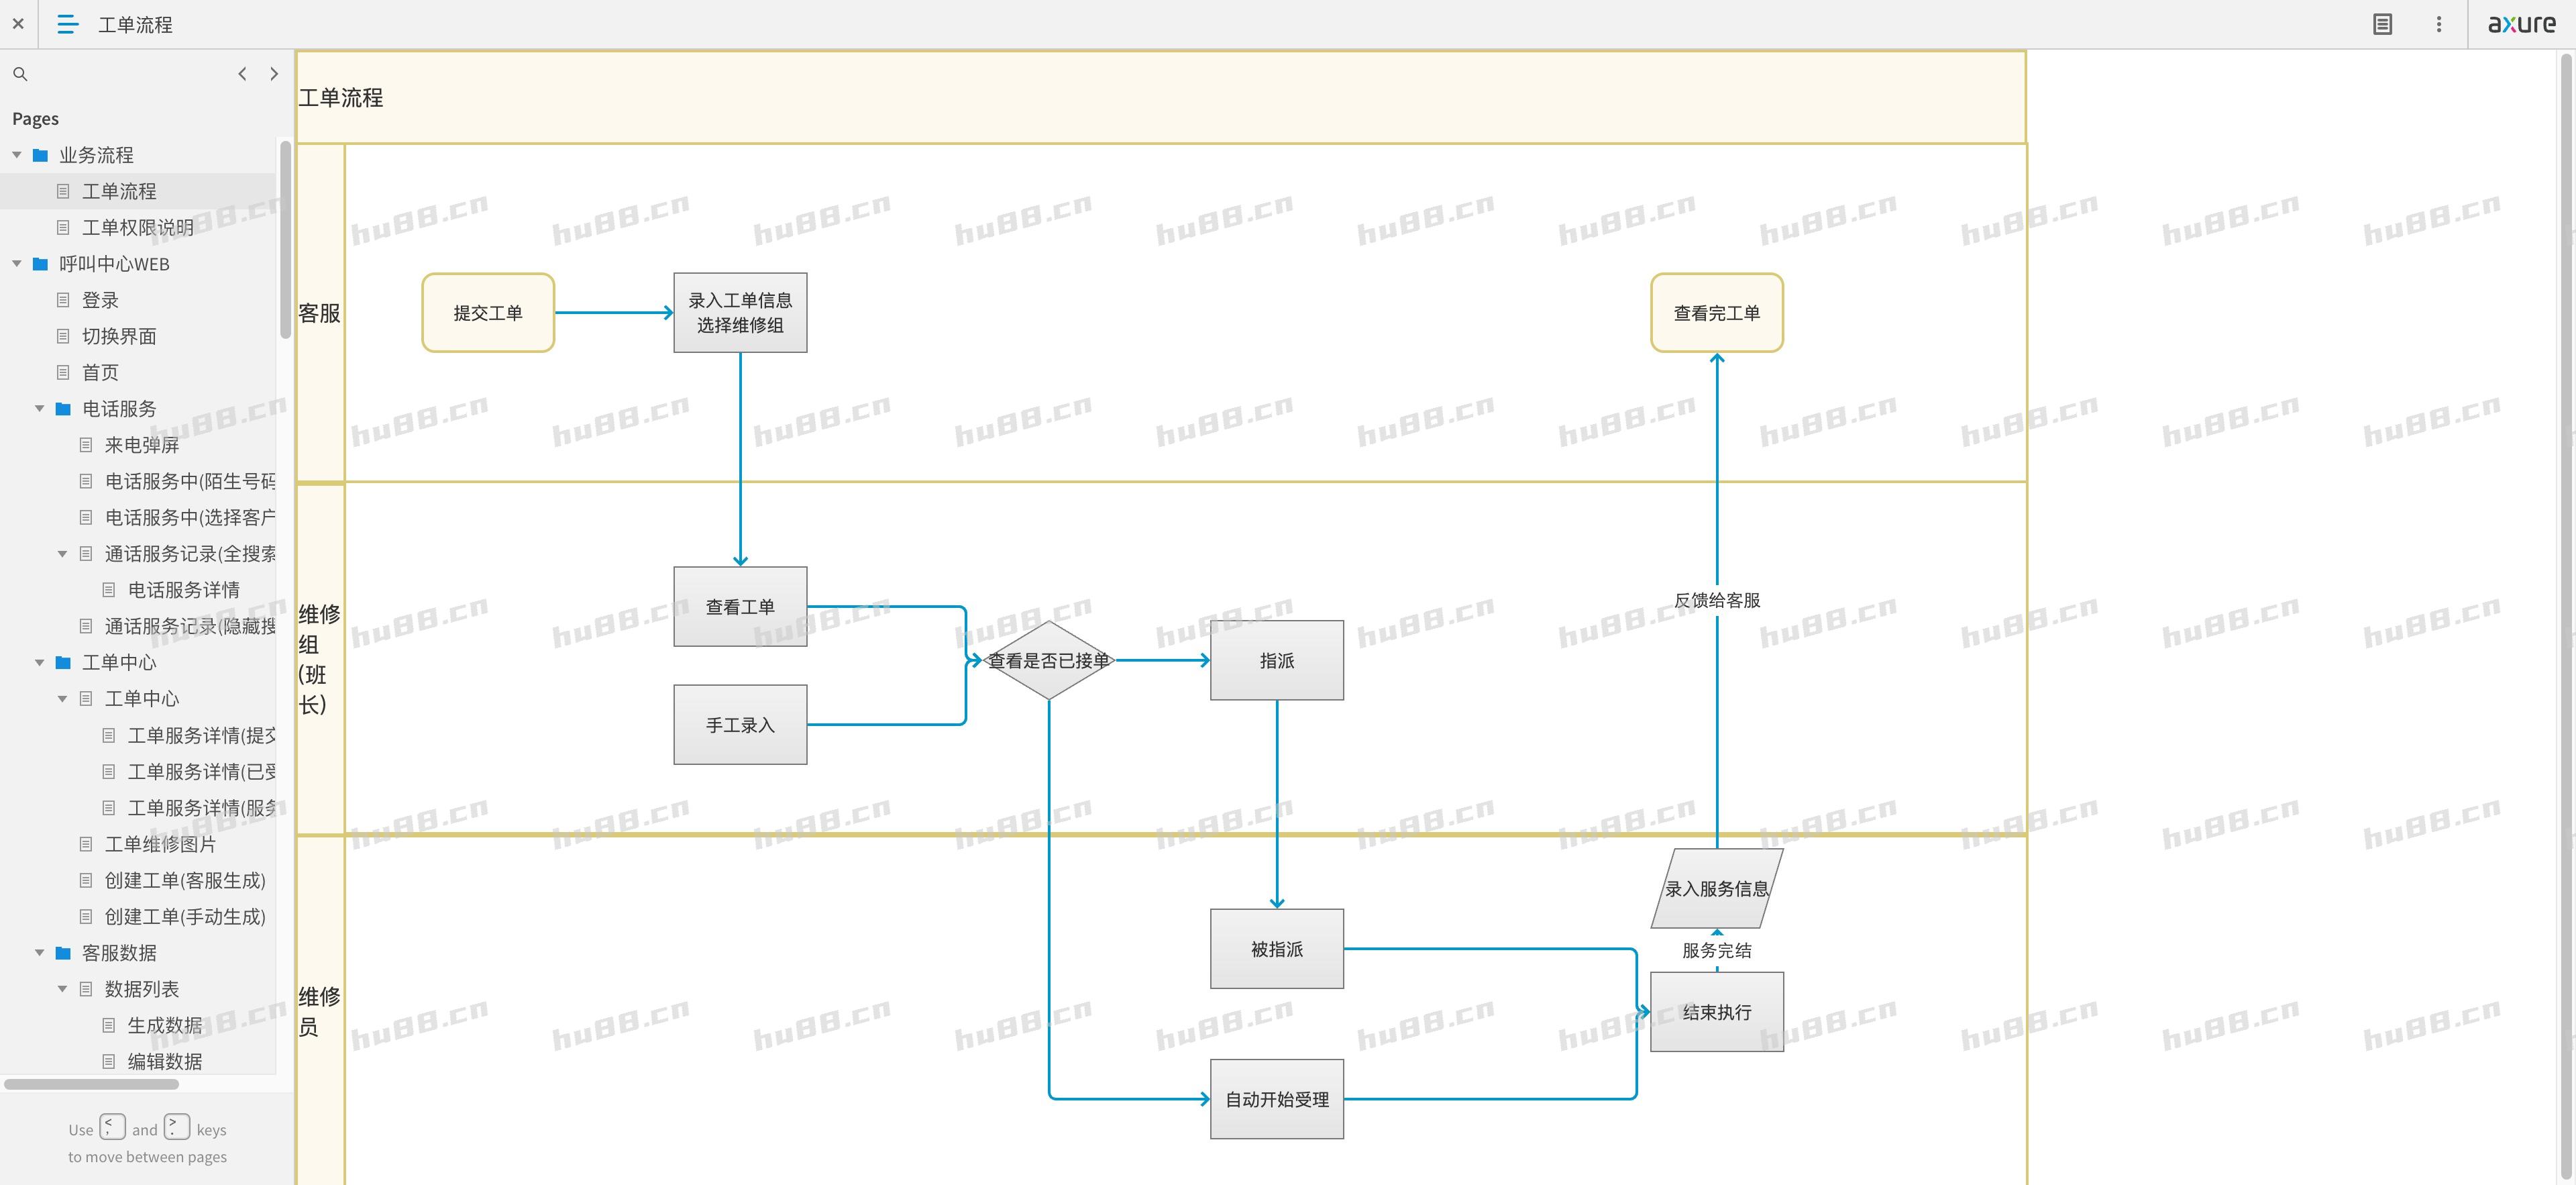The width and height of the screenshot is (2576, 1185).
Task: Collapse the 电话服务 folder
Action: tap(40, 409)
